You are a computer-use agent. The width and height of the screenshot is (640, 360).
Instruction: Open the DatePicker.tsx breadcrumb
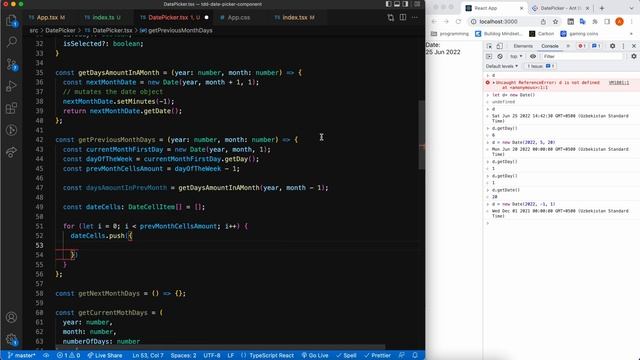[109, 31]
